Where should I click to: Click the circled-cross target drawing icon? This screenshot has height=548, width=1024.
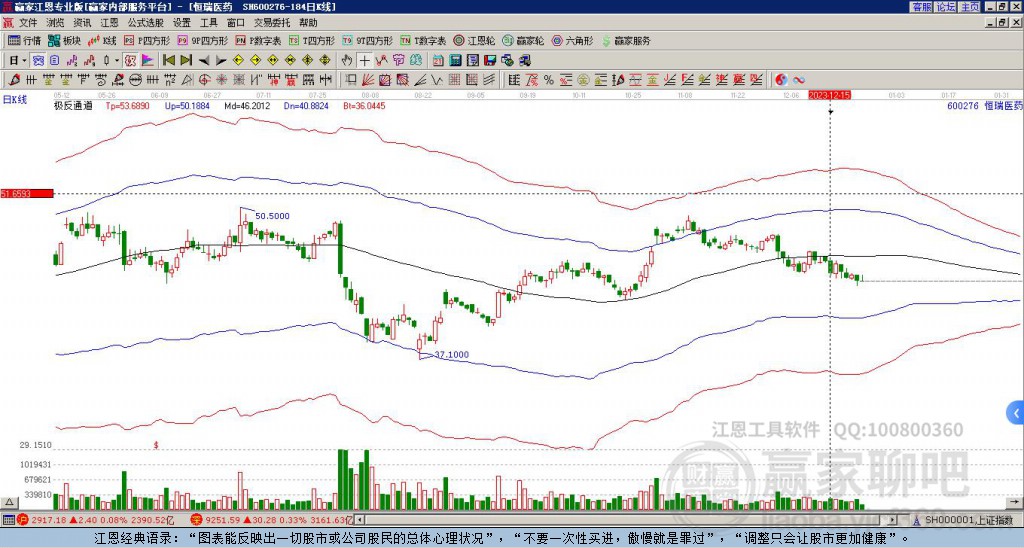coord(204,80)
